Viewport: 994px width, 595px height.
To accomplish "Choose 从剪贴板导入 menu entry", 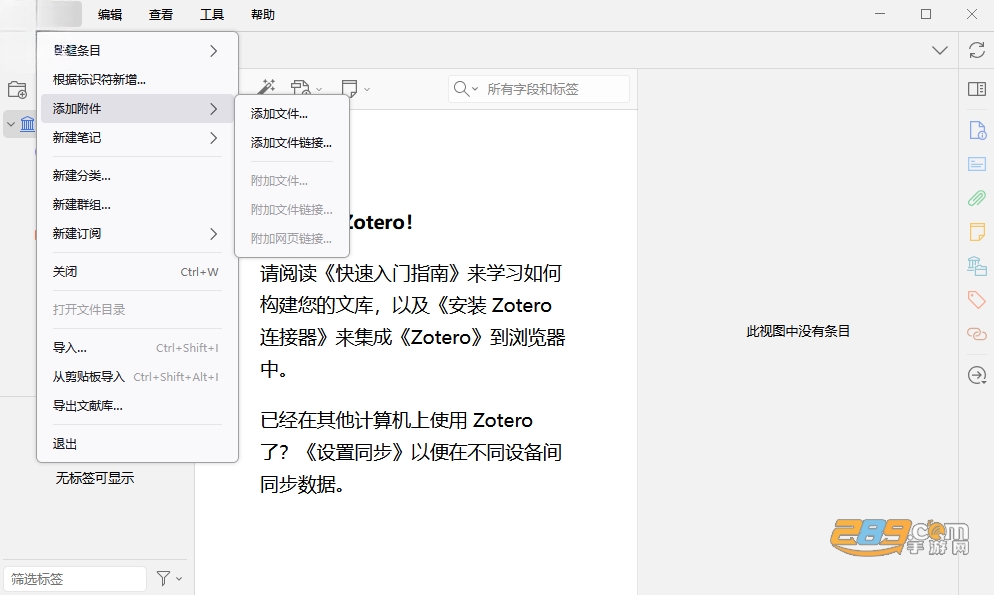I will [138, 377].
